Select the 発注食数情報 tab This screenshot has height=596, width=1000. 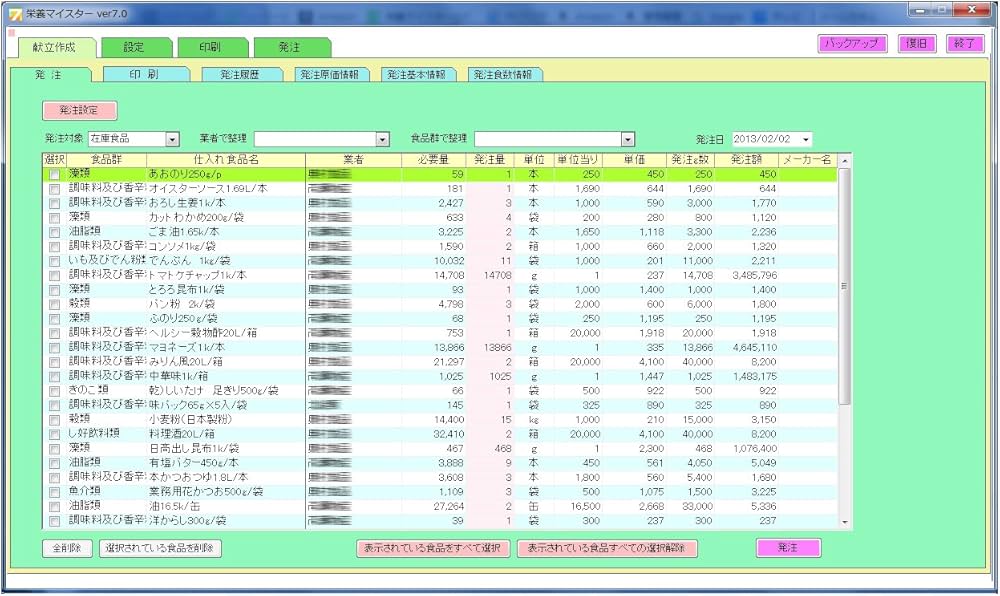pyautogui.click(x=504, y=75)
